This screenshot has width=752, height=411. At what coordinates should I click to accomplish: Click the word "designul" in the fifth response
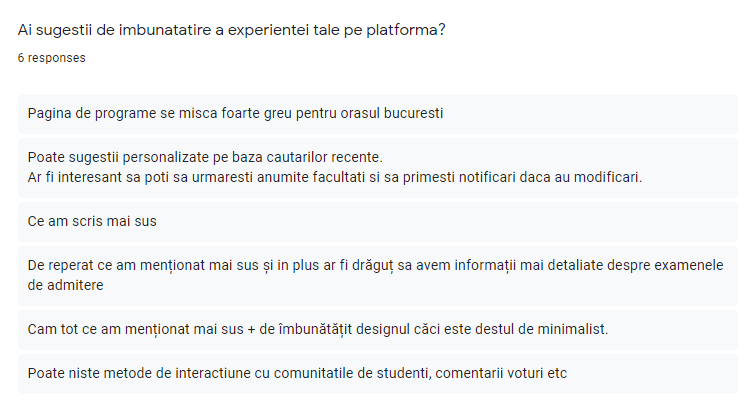[x=406, y=329]
